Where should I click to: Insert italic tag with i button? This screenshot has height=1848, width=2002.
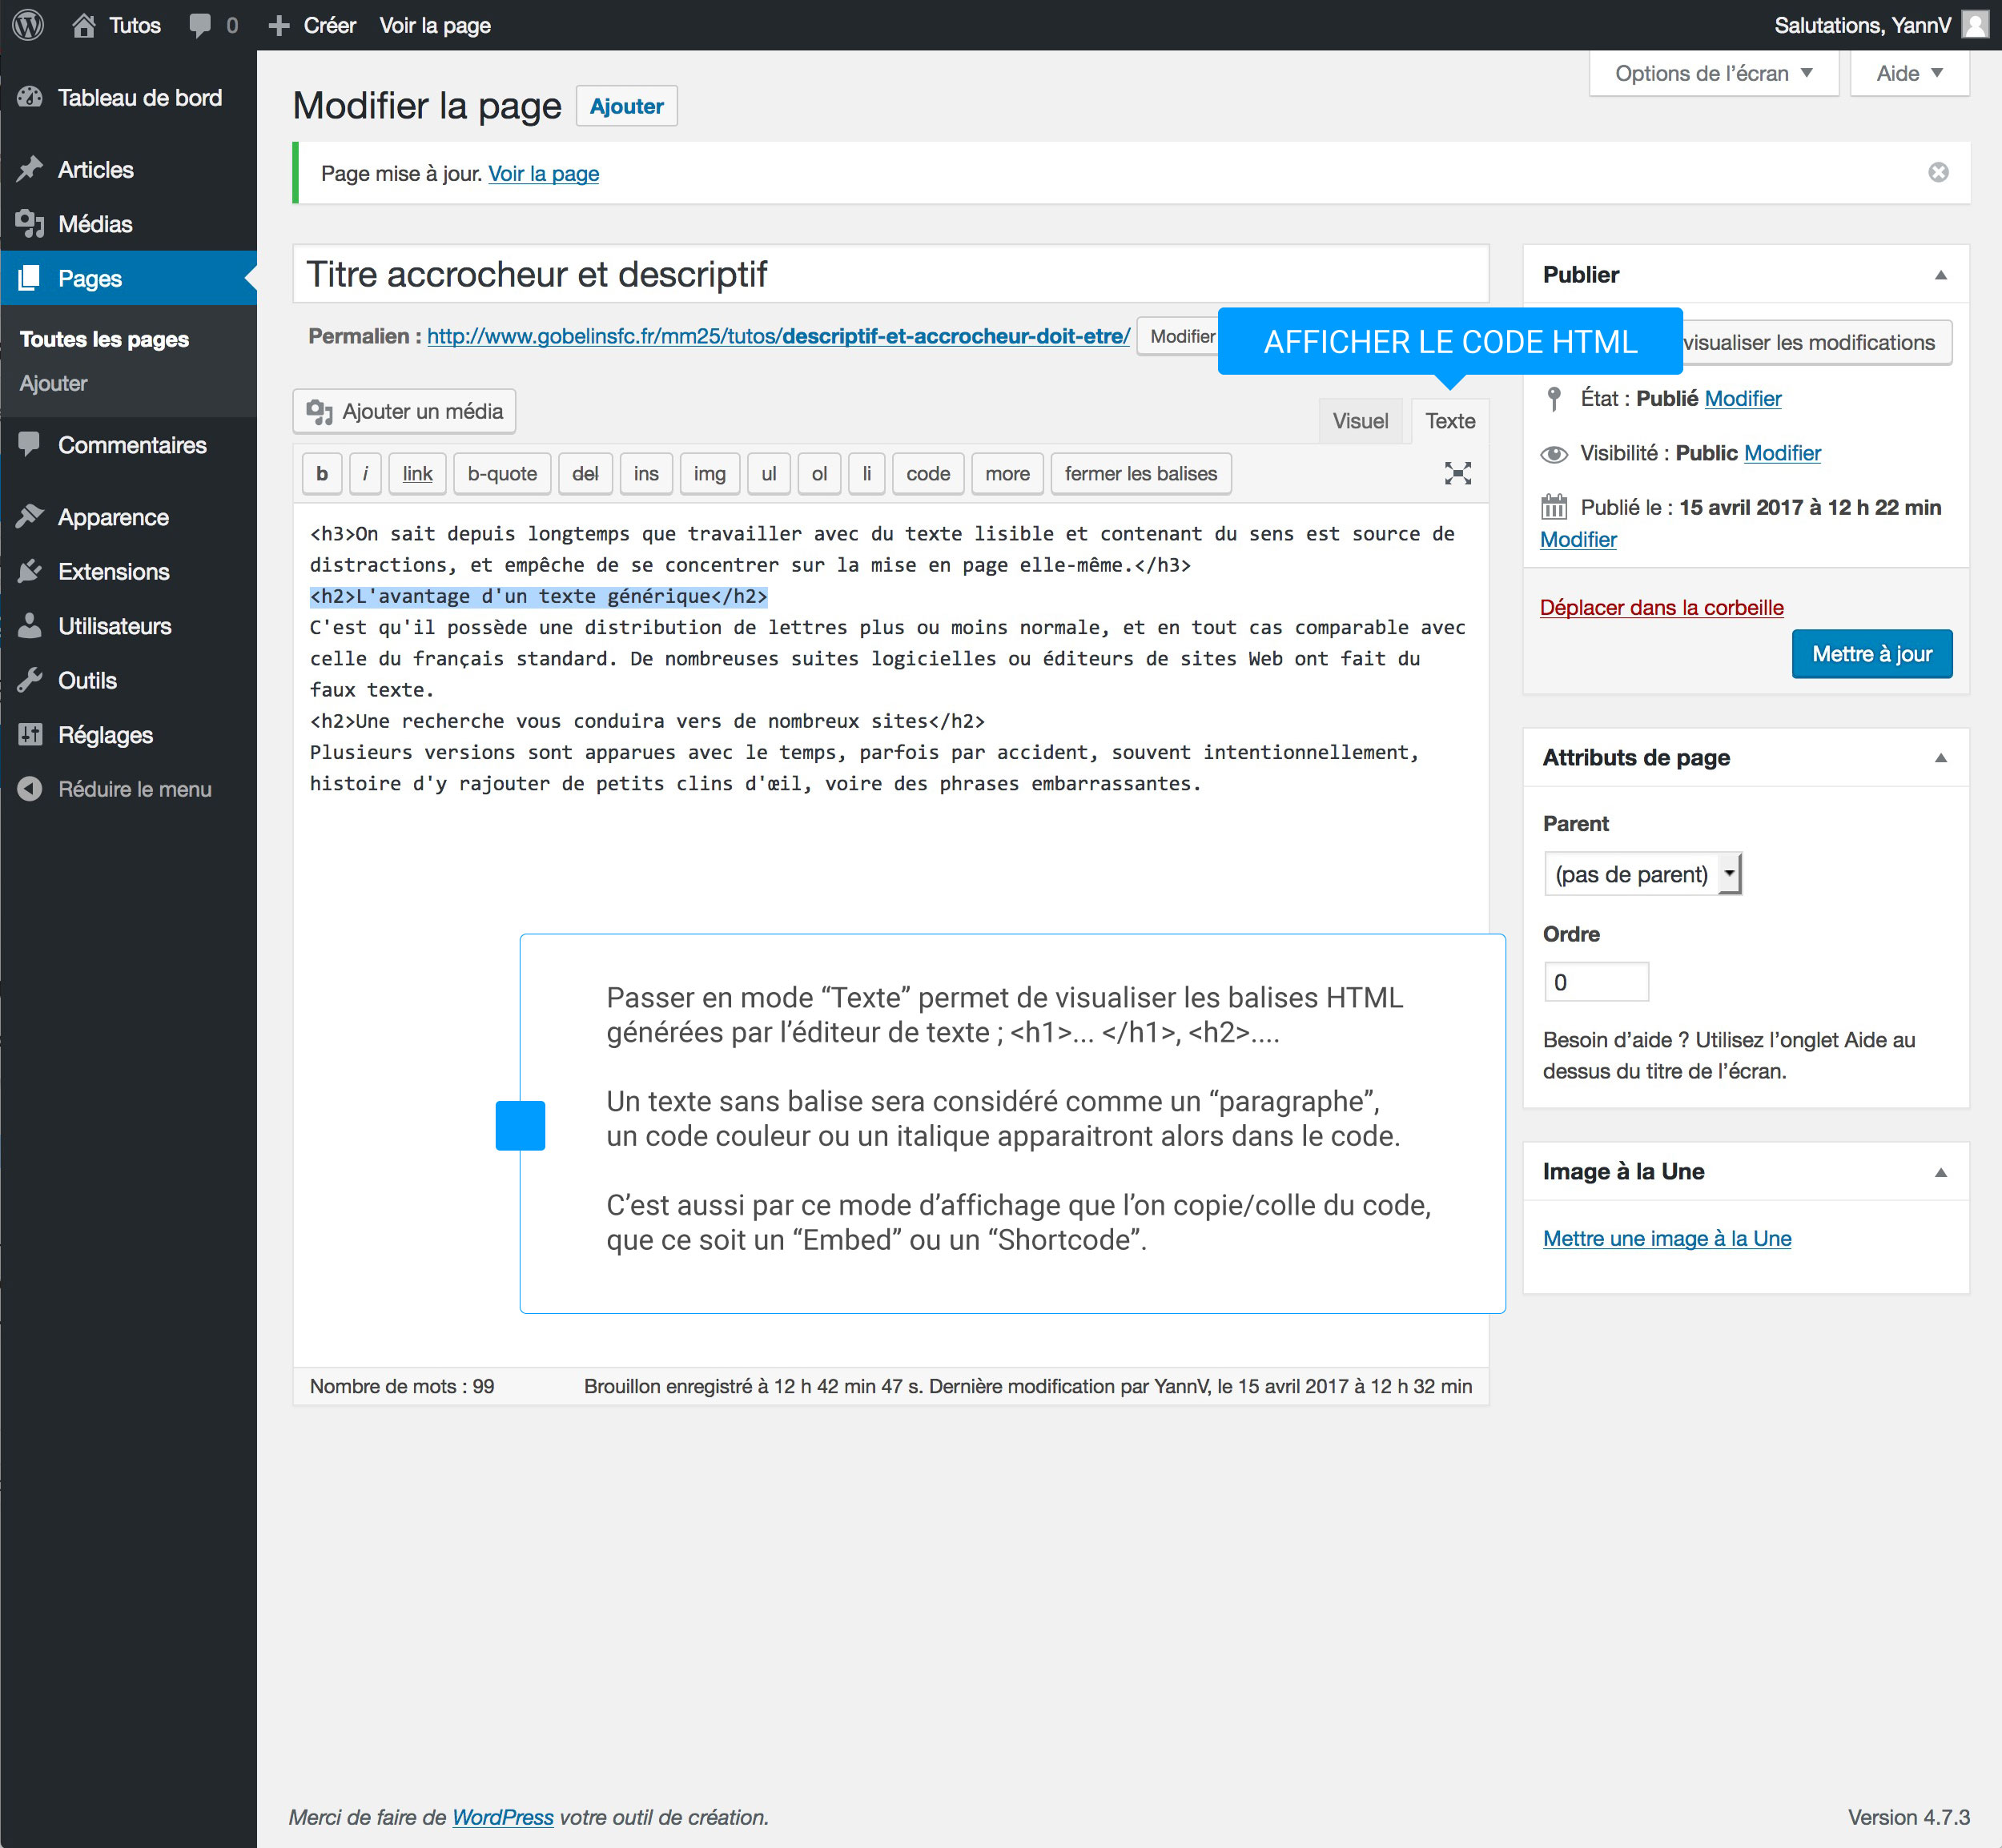click(365, 474)
